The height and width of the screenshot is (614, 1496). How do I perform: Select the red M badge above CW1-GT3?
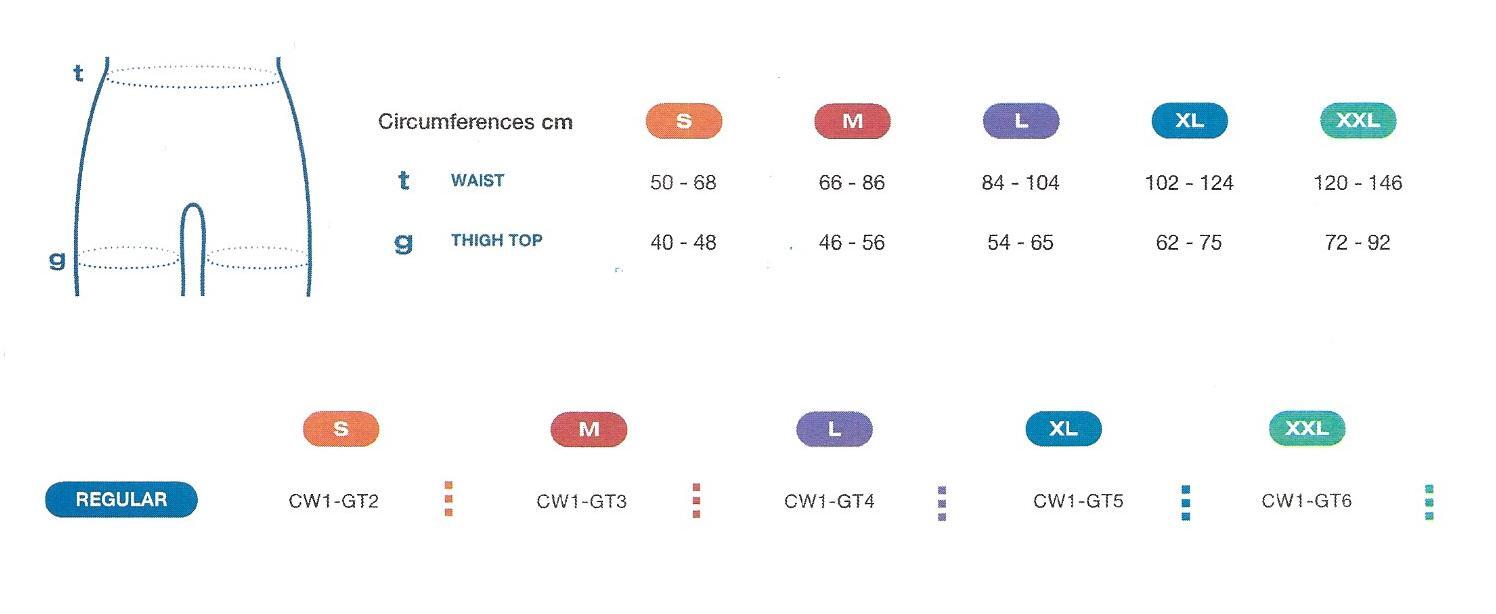tap(588, 429)
